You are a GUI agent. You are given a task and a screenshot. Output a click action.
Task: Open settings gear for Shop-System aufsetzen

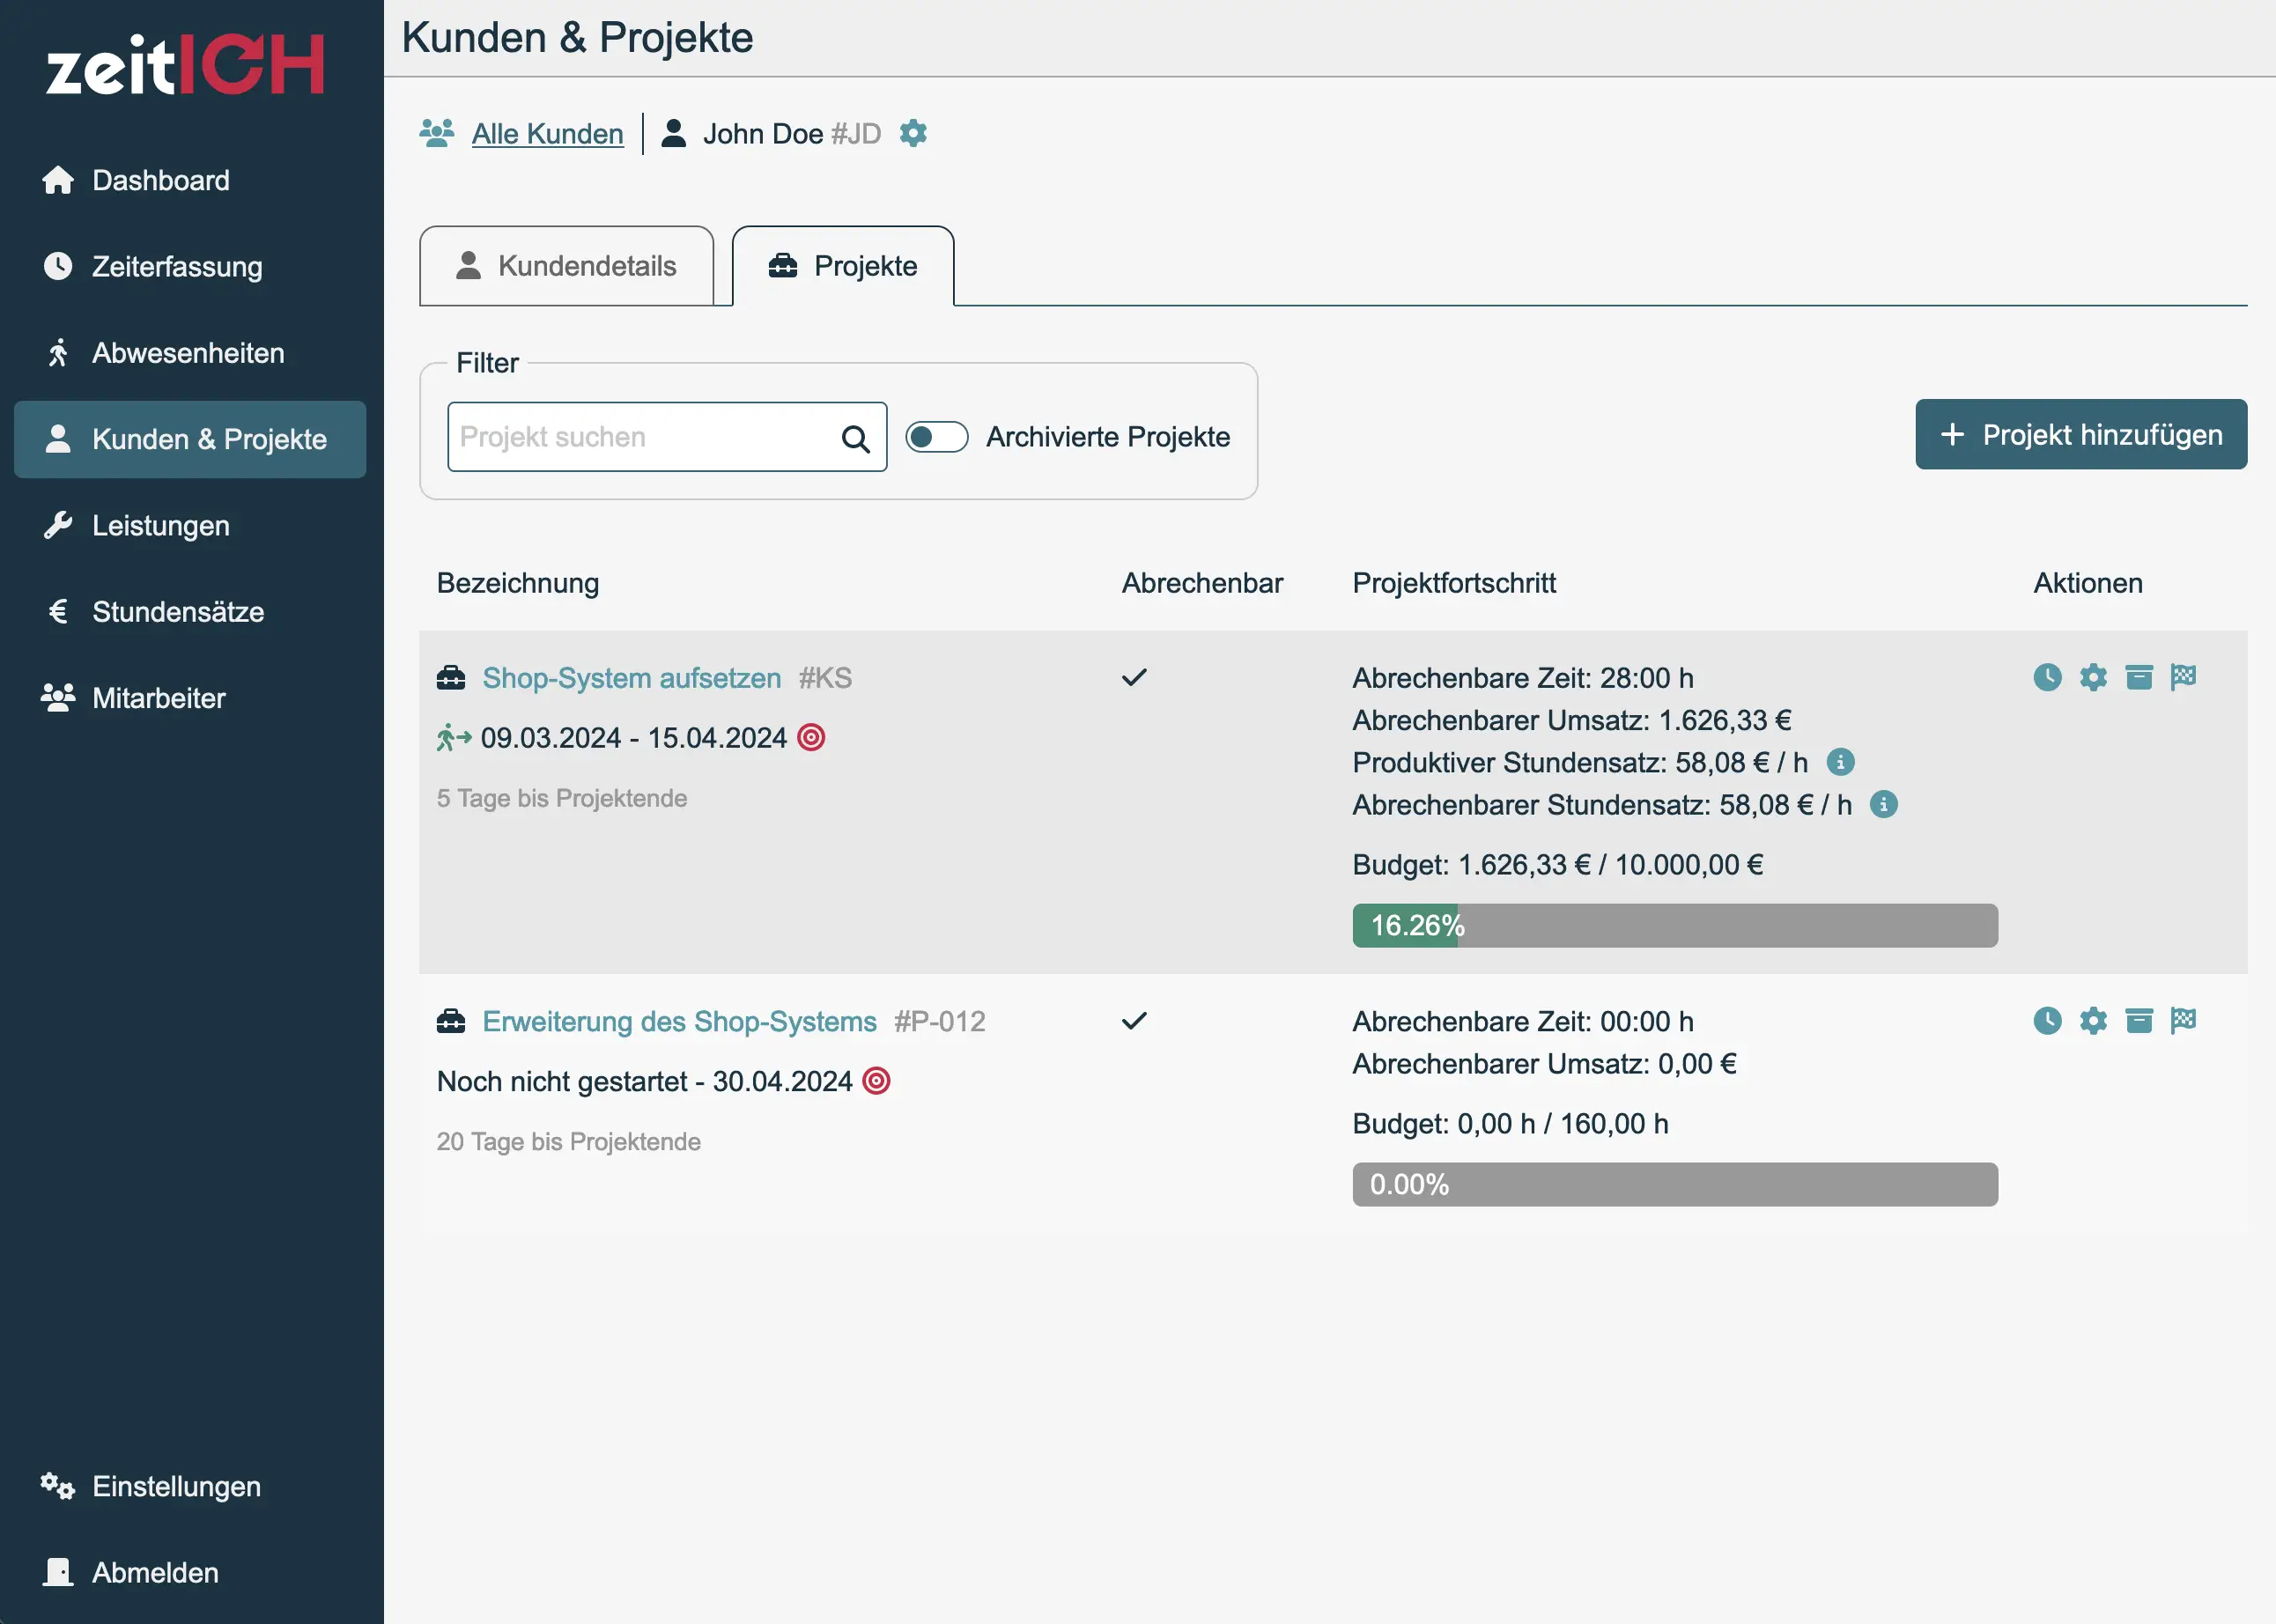point(2093,677)
